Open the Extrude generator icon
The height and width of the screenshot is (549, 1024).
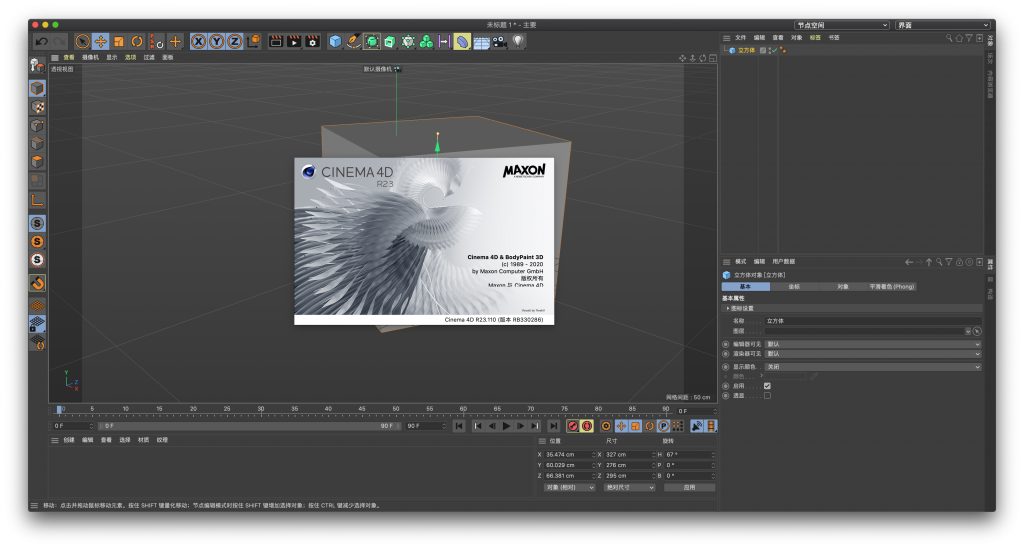pyautogui.click(x=390, y=41)
